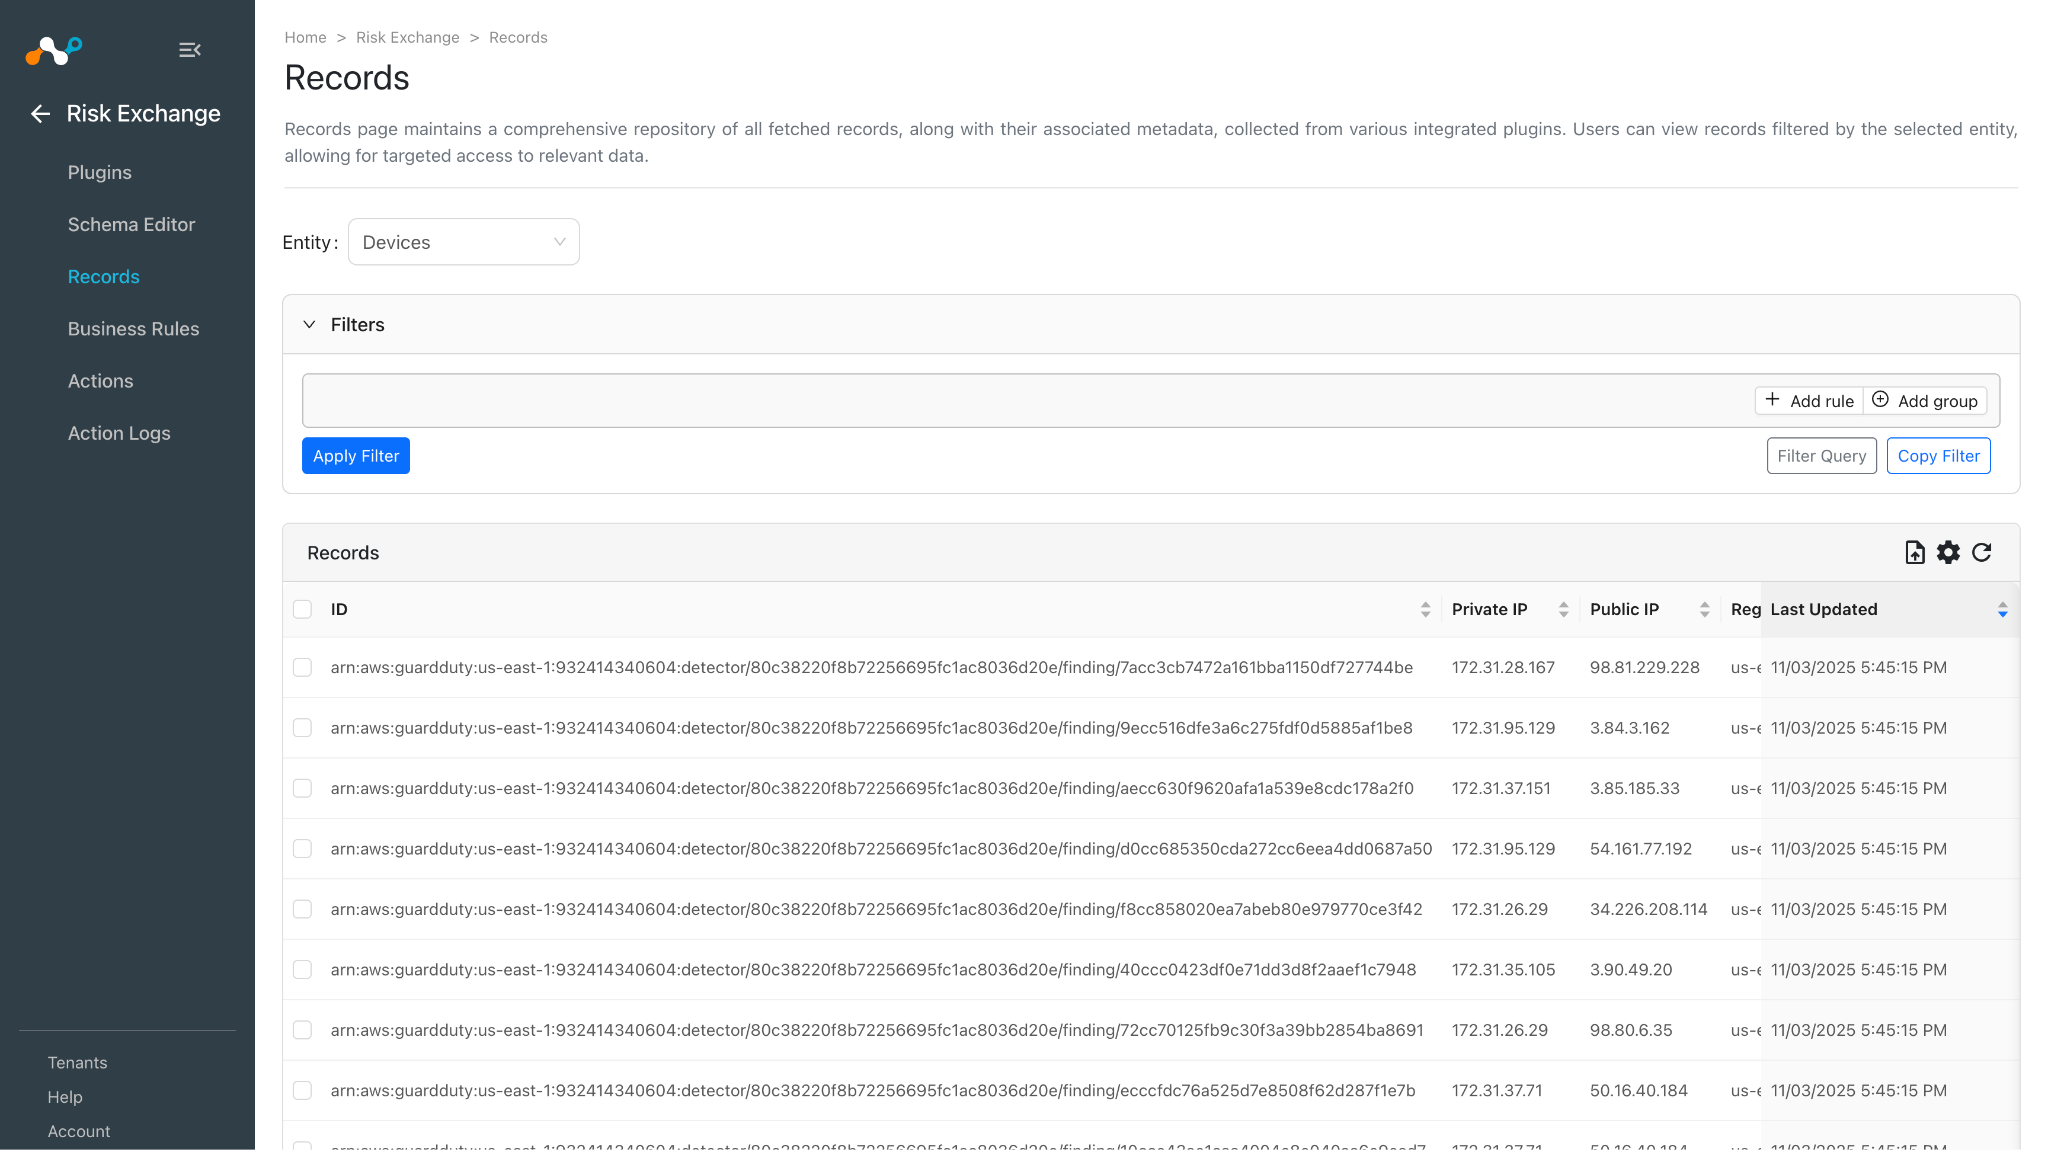Viewport: 2048px width, 1150px height.
Task: Follow the Risk Exchange breadcrumb link
Action: (408, 38)
